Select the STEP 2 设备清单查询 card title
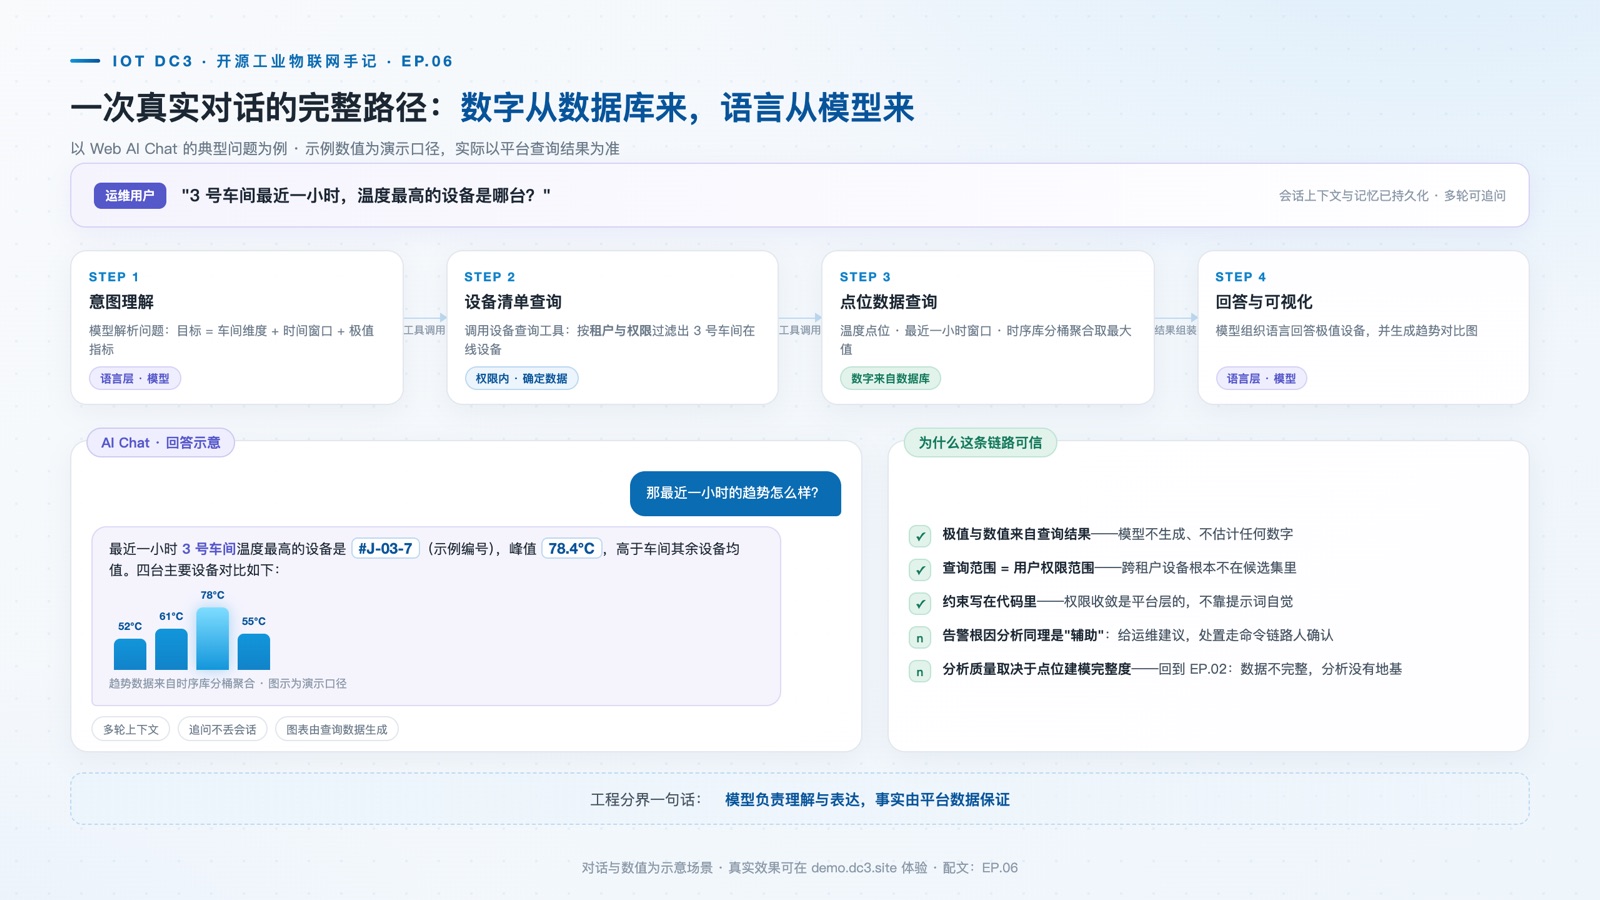 (513, 301)
